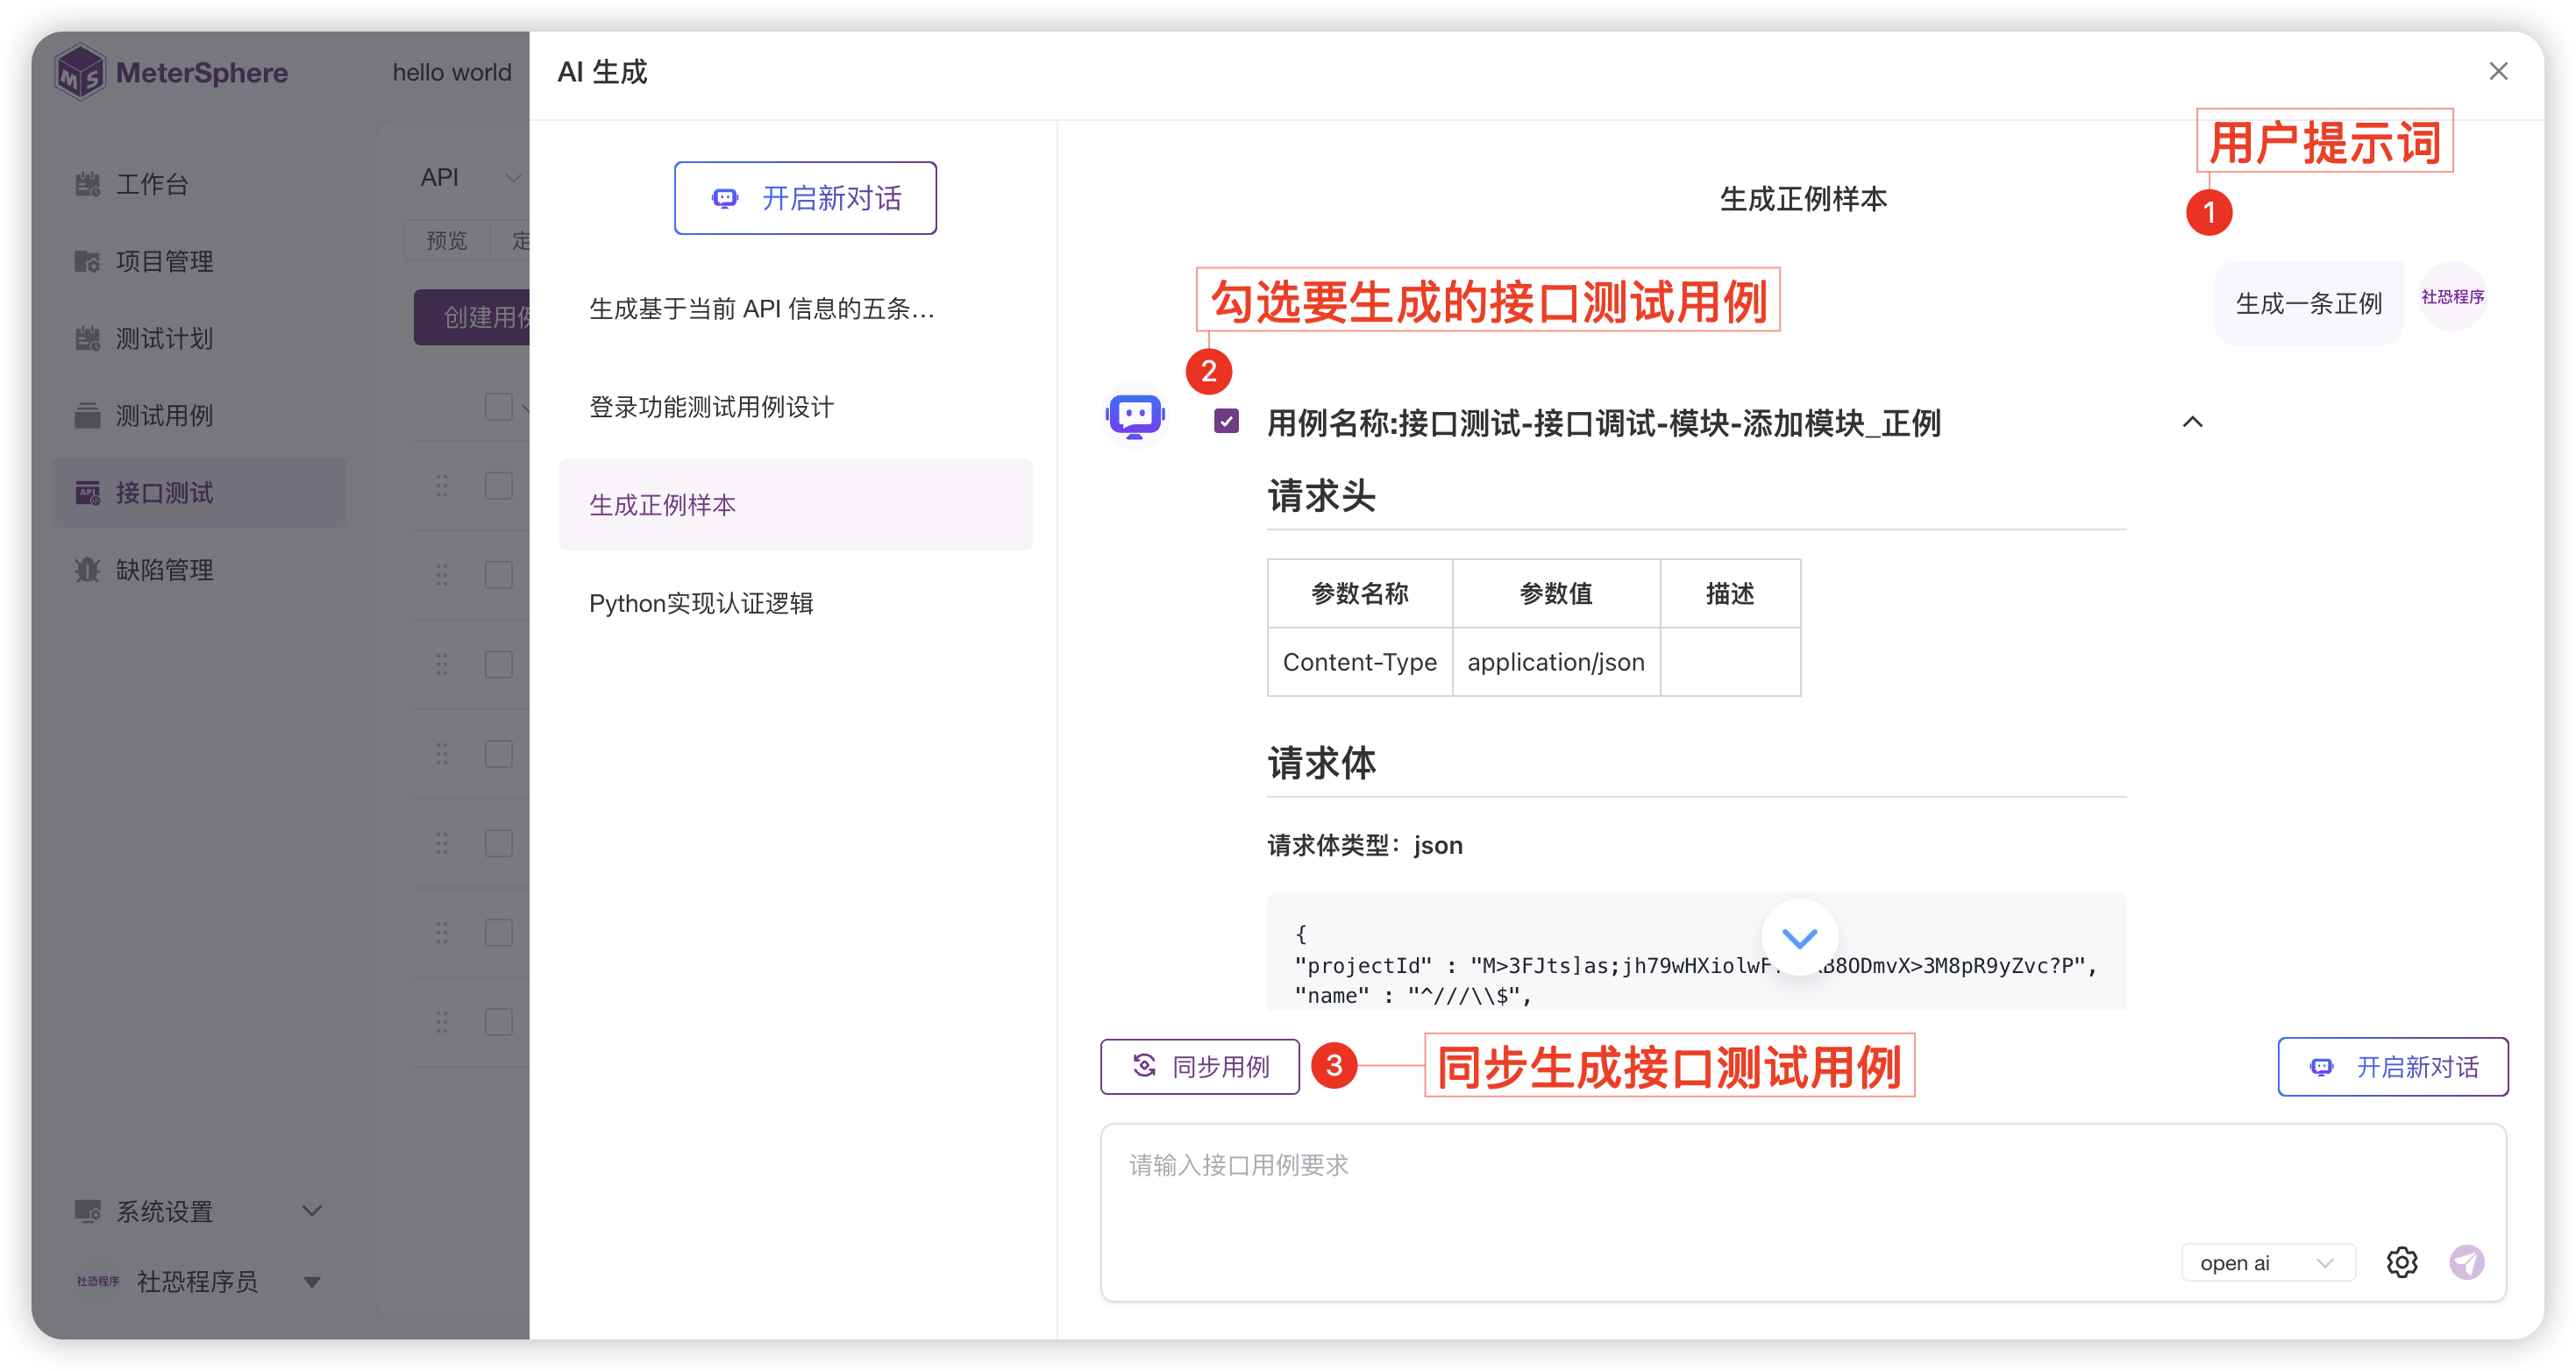This screenshot has height=1371, width=2576.
Task: Click the third row drag handle icon
Action: coord(441,664)
